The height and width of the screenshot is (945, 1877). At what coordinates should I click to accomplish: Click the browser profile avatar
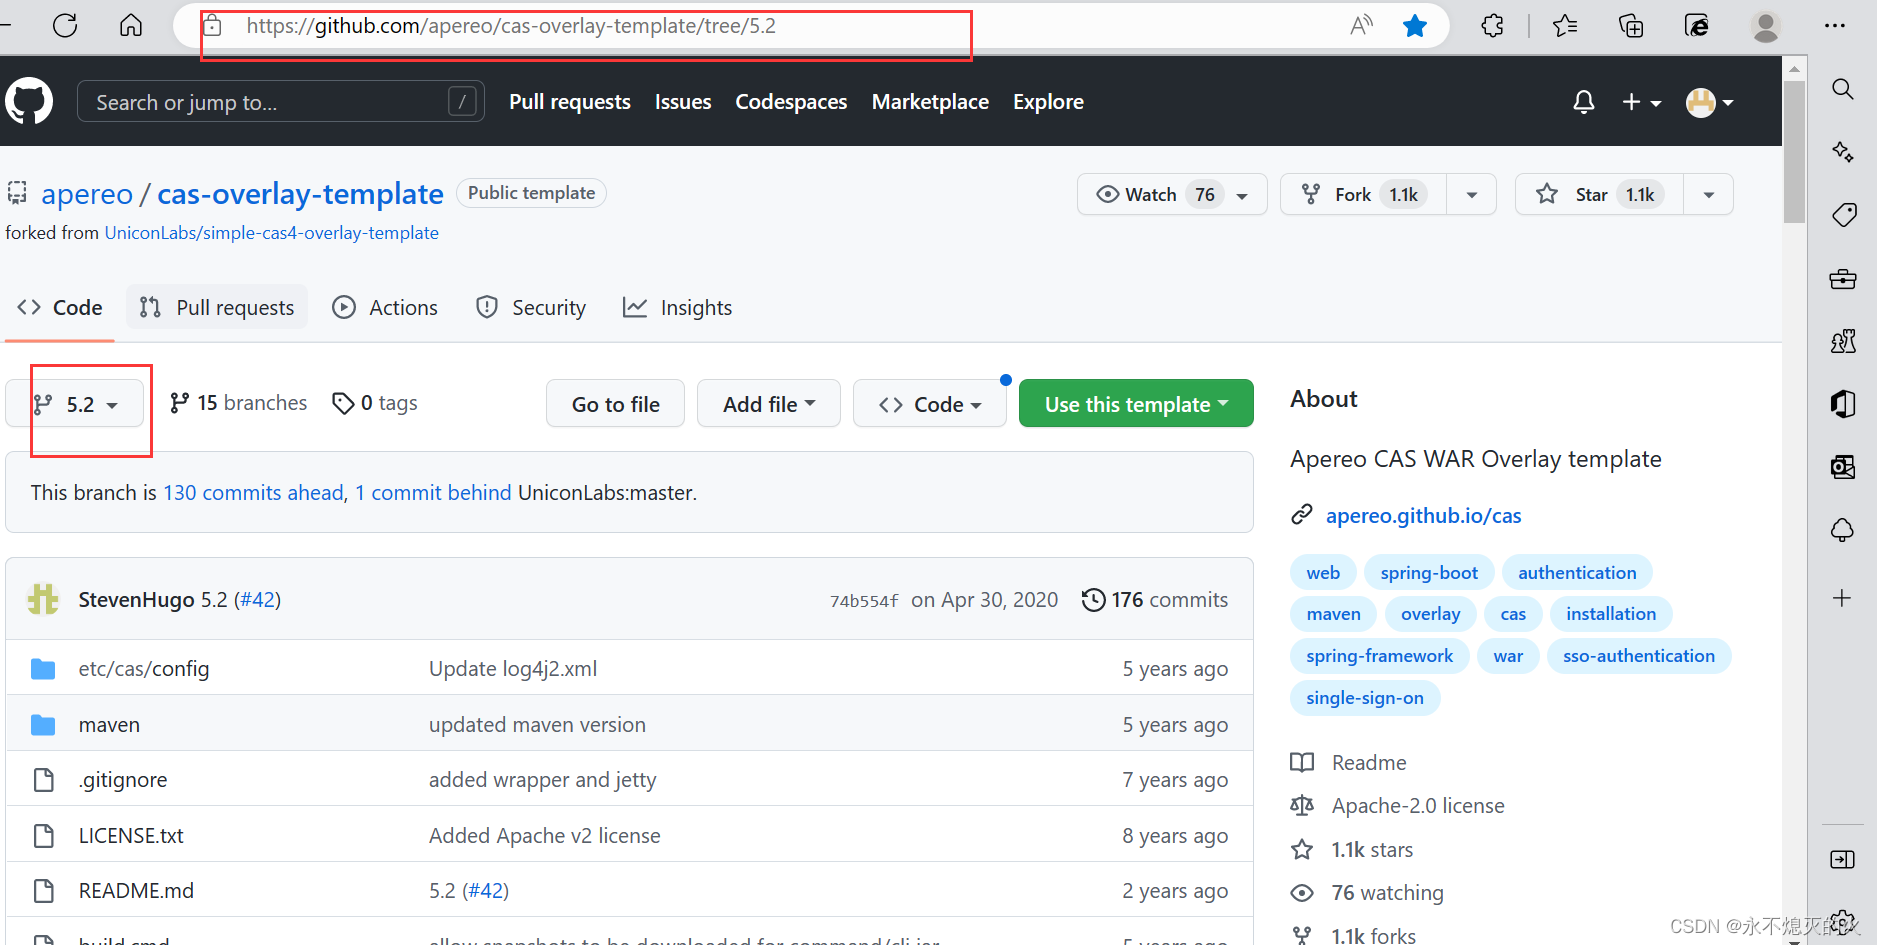tap(1766, 26)
